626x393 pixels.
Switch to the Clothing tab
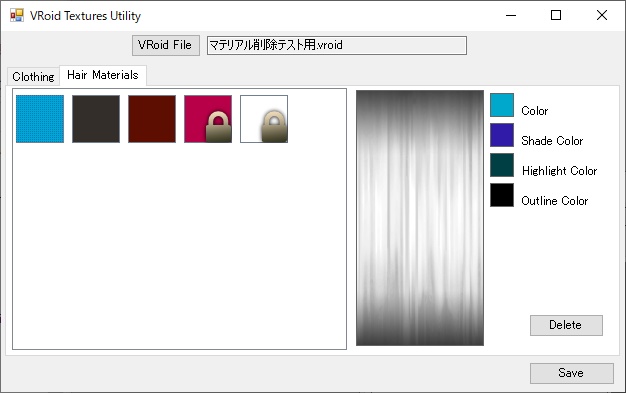click(34, 76)
